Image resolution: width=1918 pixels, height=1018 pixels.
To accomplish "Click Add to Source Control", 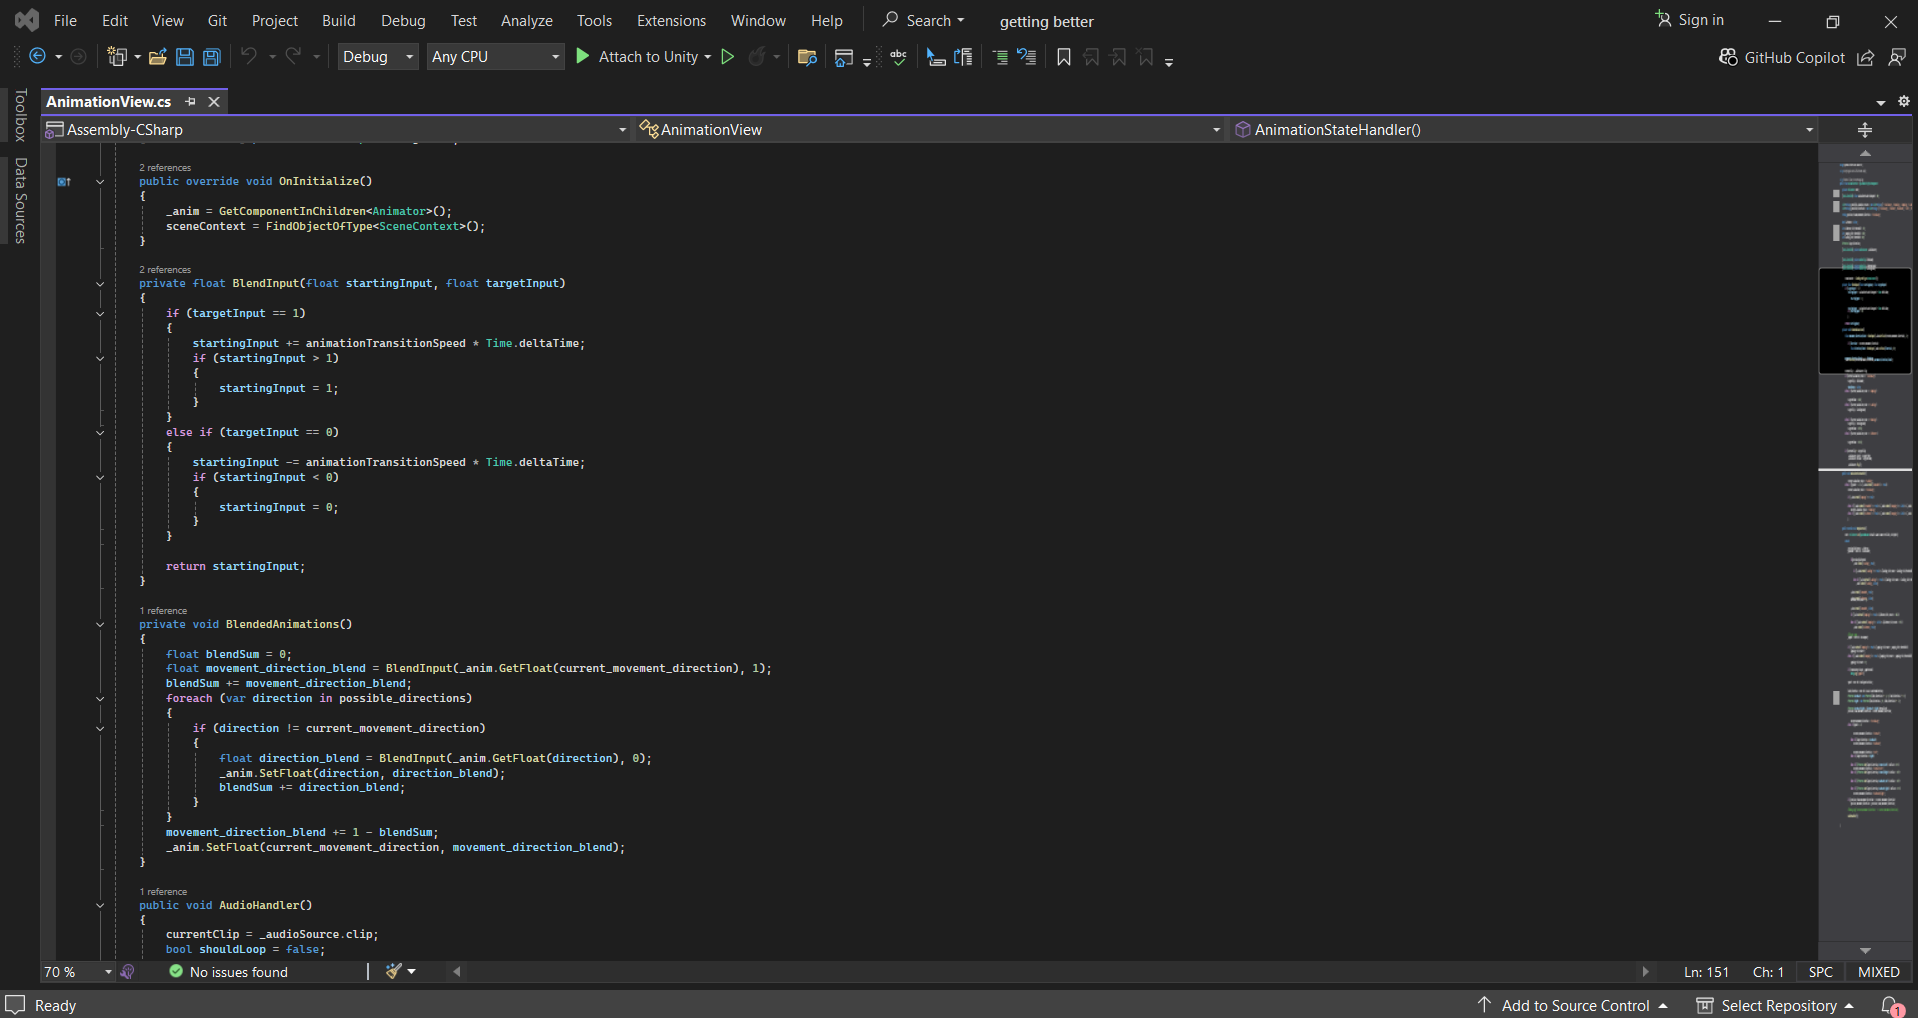I will (1575, 1005).
